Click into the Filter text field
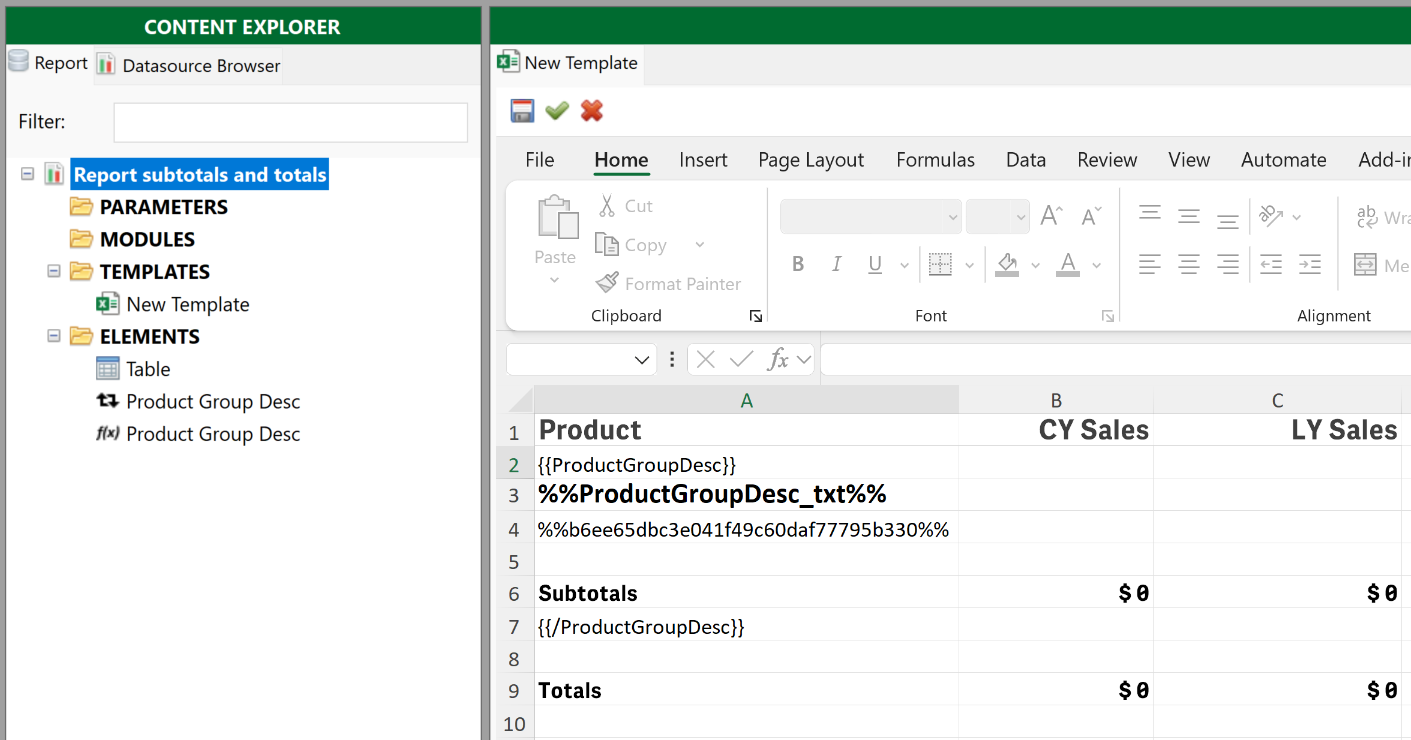 (x=290, y=122)
